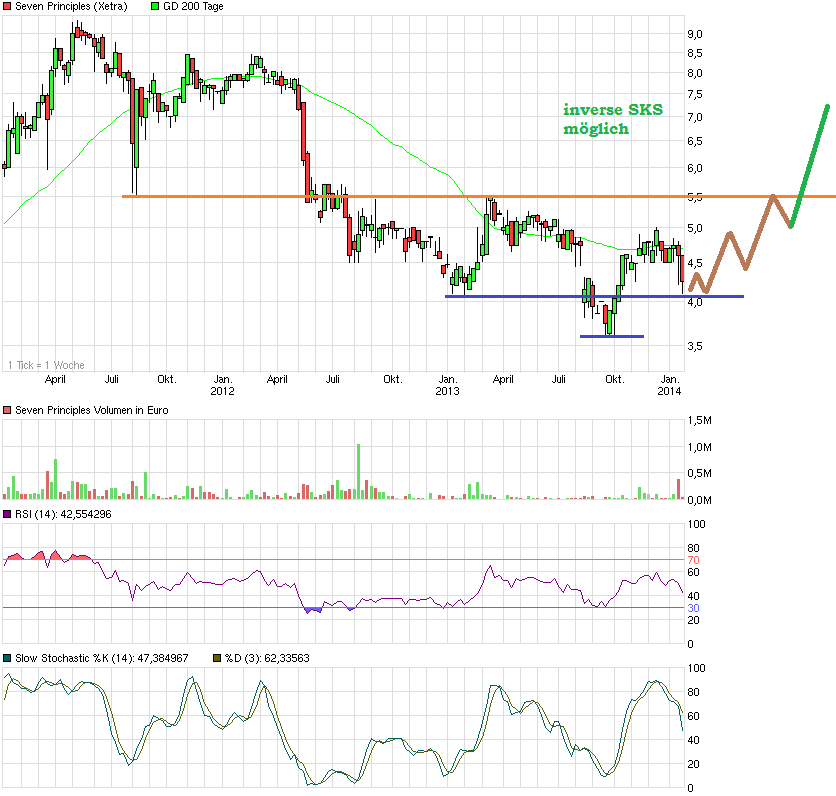Click the '9,0' price axis label
This screenshot has height=796, width=836.
695,34
